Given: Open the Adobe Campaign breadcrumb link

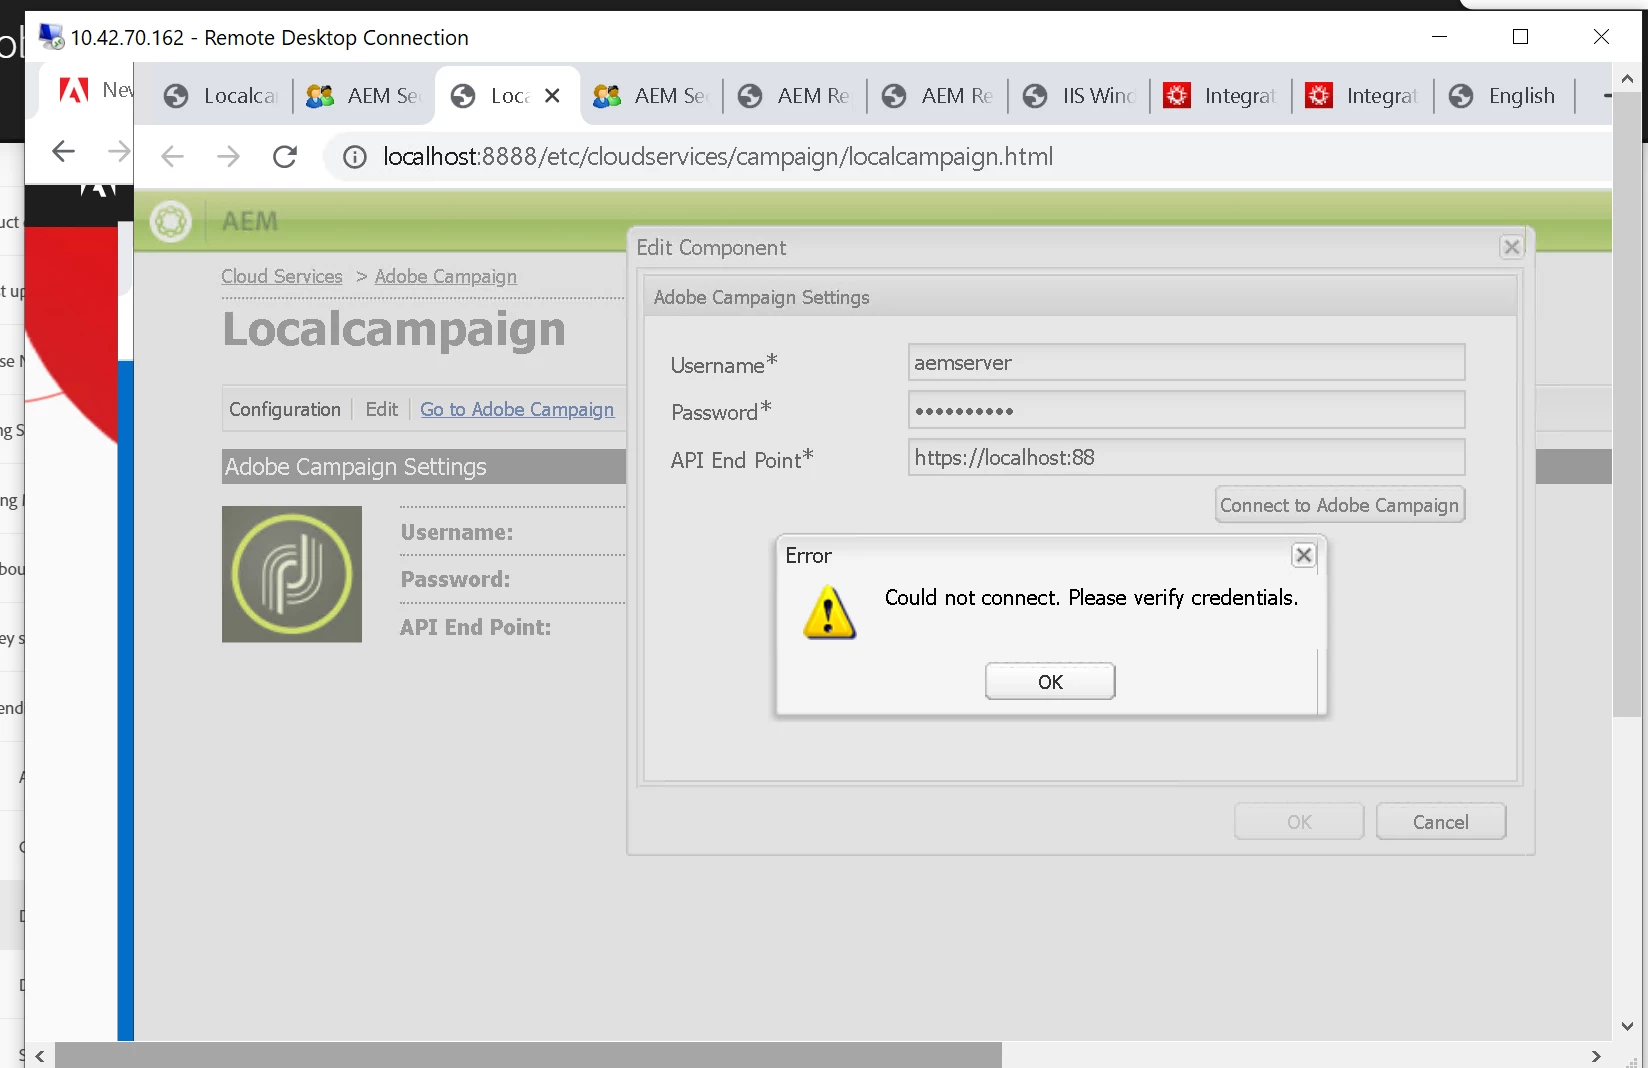Looking at the screenshot, I should [x=446, y=276].
